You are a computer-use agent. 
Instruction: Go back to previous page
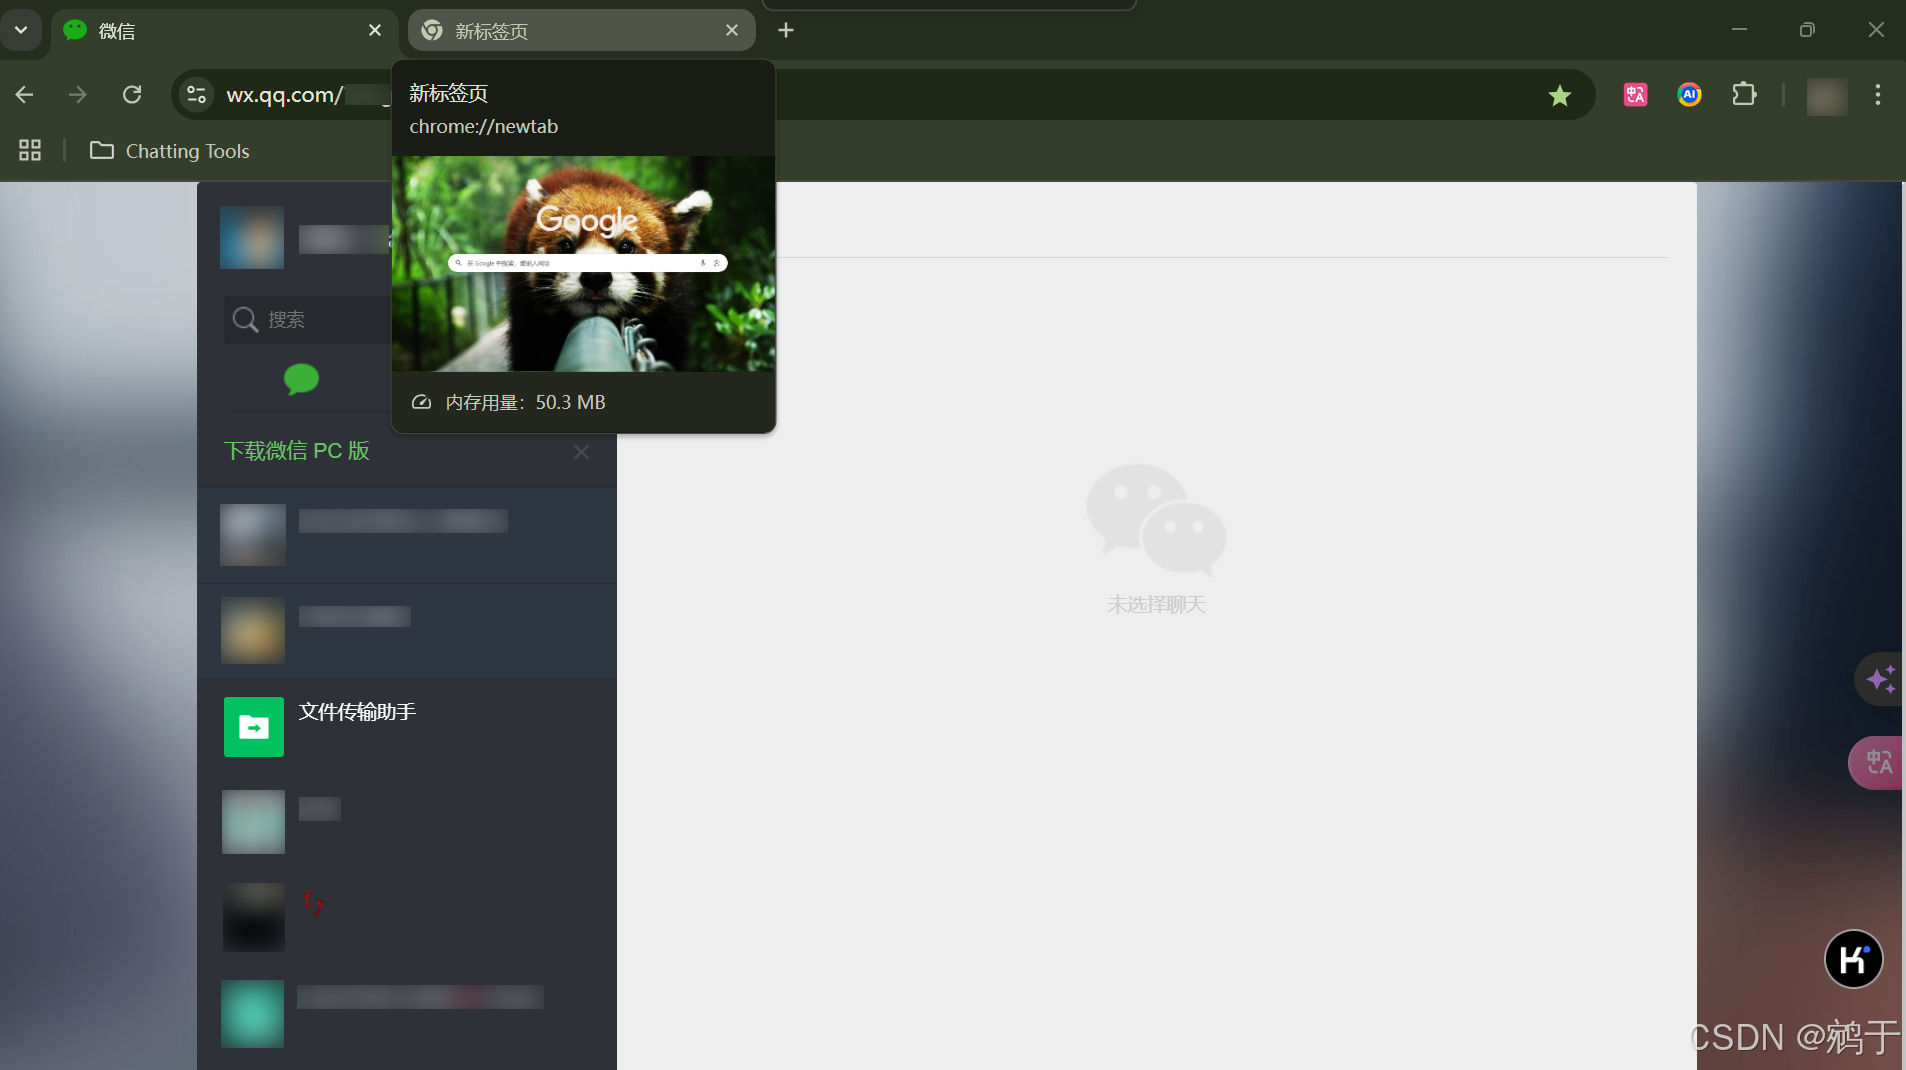click(x=25, y=95)
